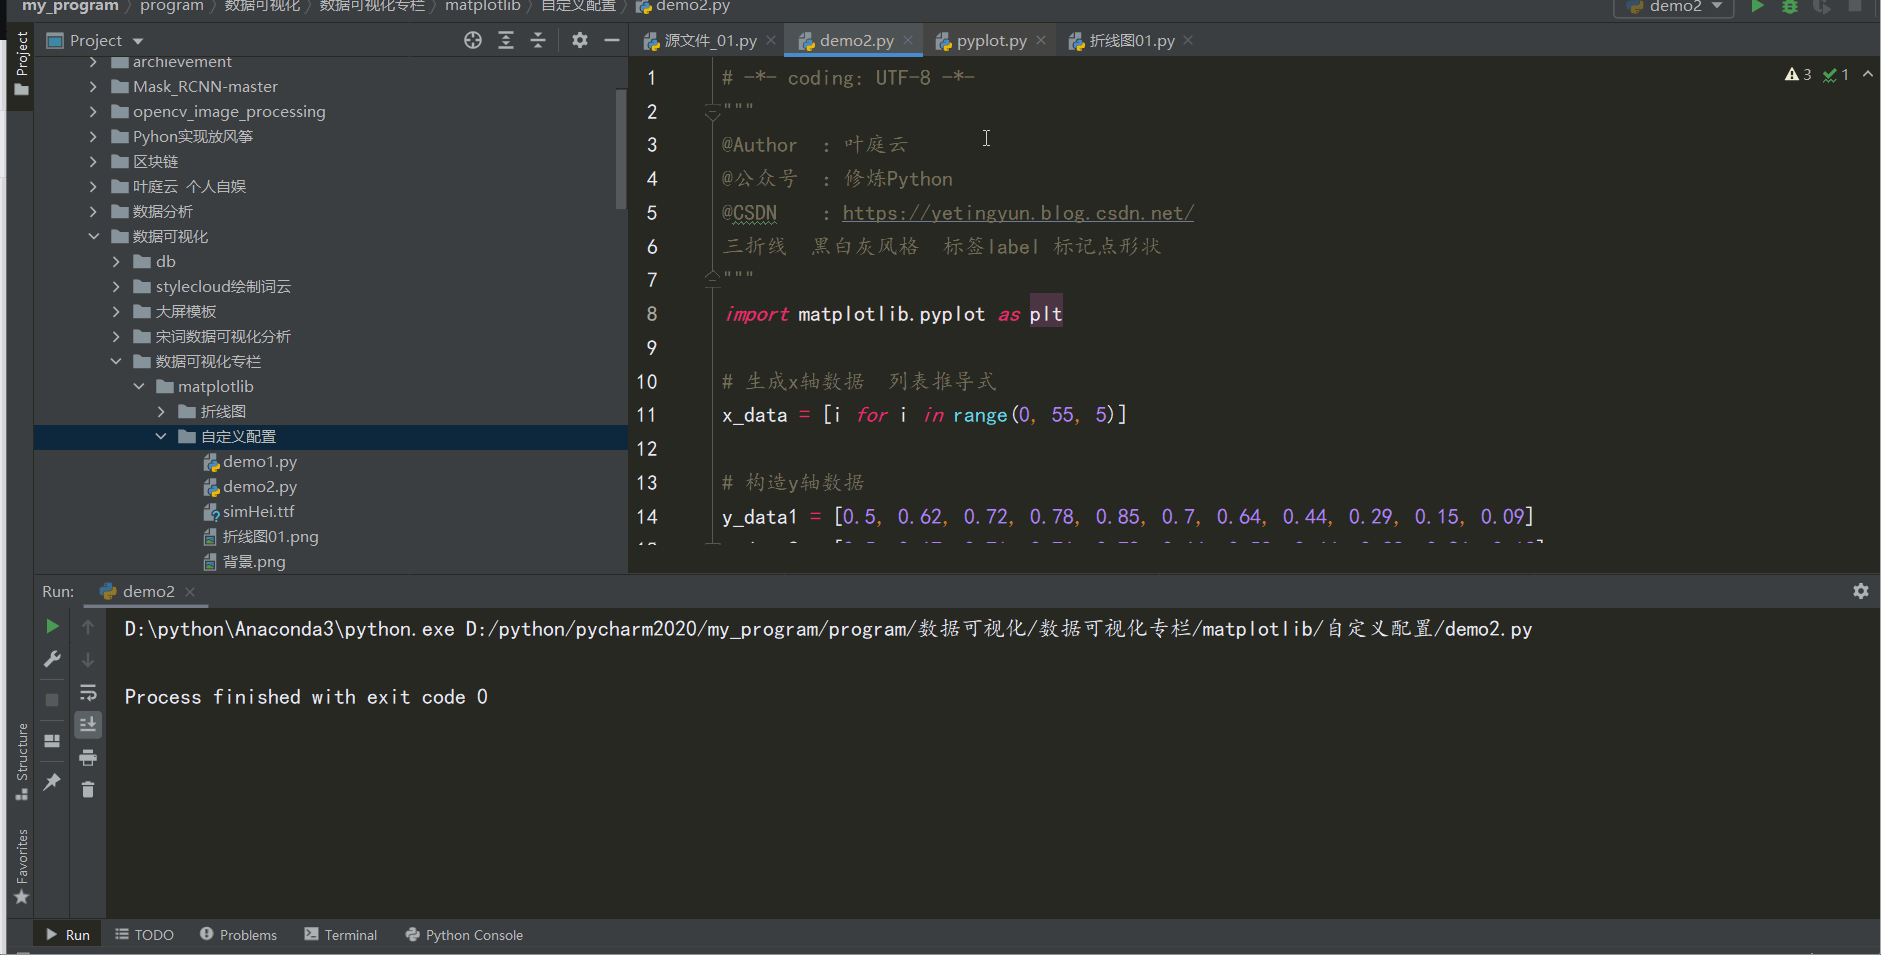Viewport: 1881px width, 955px height.
Task: Click the green debug bug icon in the top toolbar
Action: coord(1790,7)
